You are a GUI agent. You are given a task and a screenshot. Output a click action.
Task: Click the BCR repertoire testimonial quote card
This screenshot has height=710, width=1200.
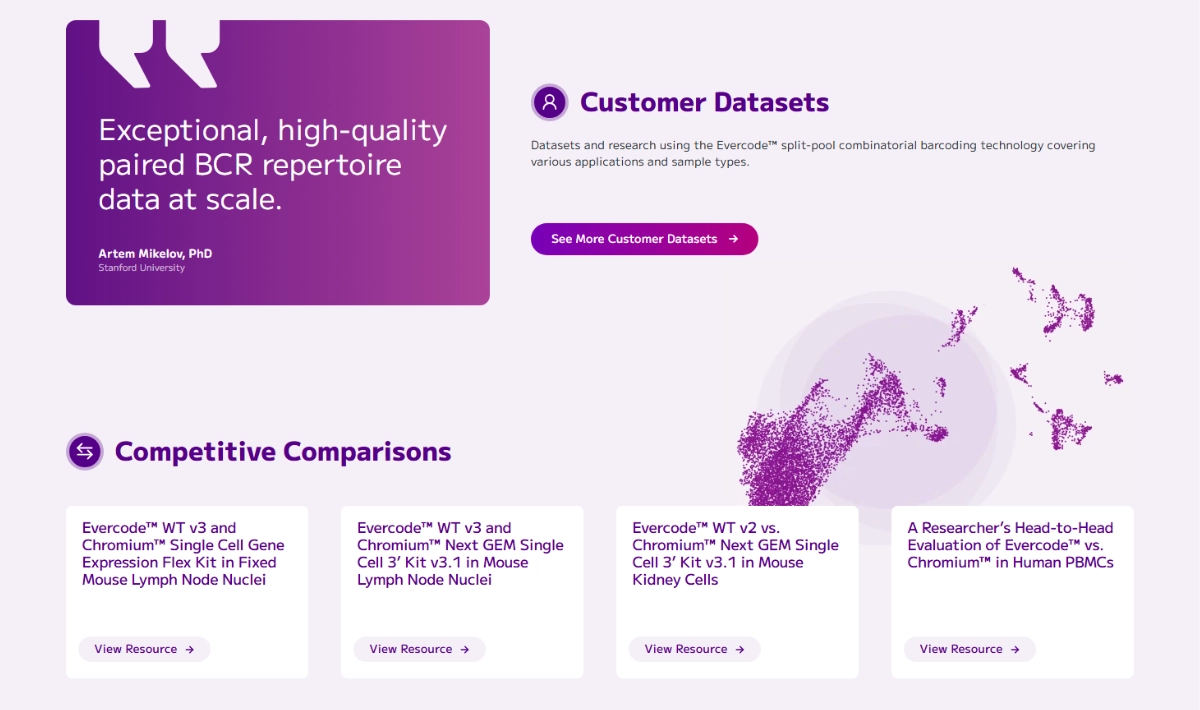(278, 162)
